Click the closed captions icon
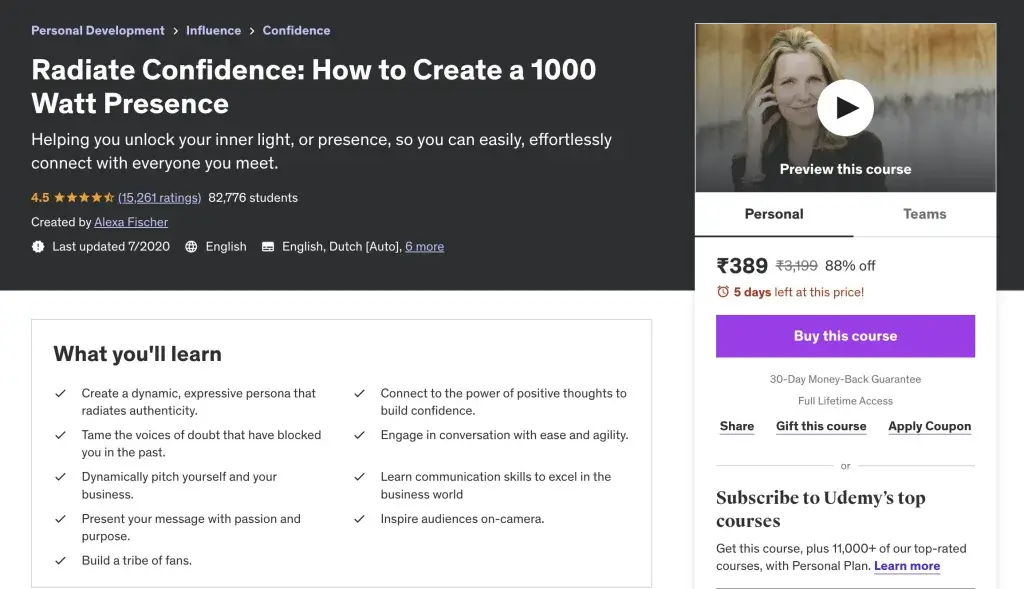The width and height of the screenshot is (1024, 589). tap(268, 247)
